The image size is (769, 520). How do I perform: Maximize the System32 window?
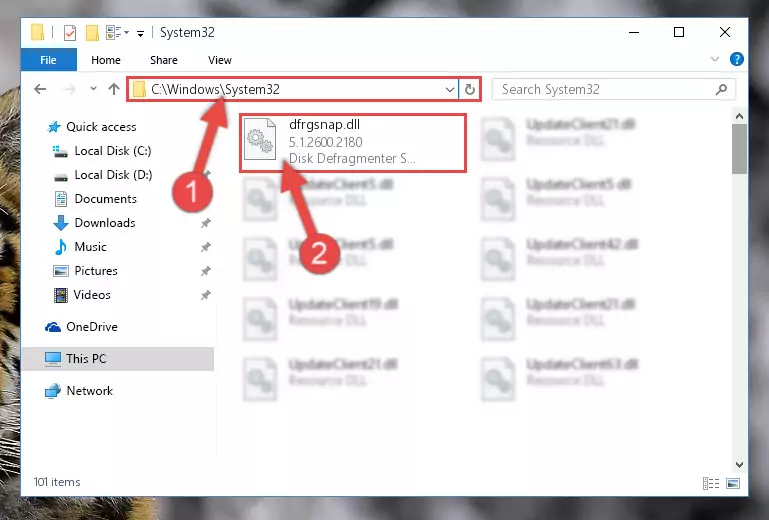coord(679,32)
